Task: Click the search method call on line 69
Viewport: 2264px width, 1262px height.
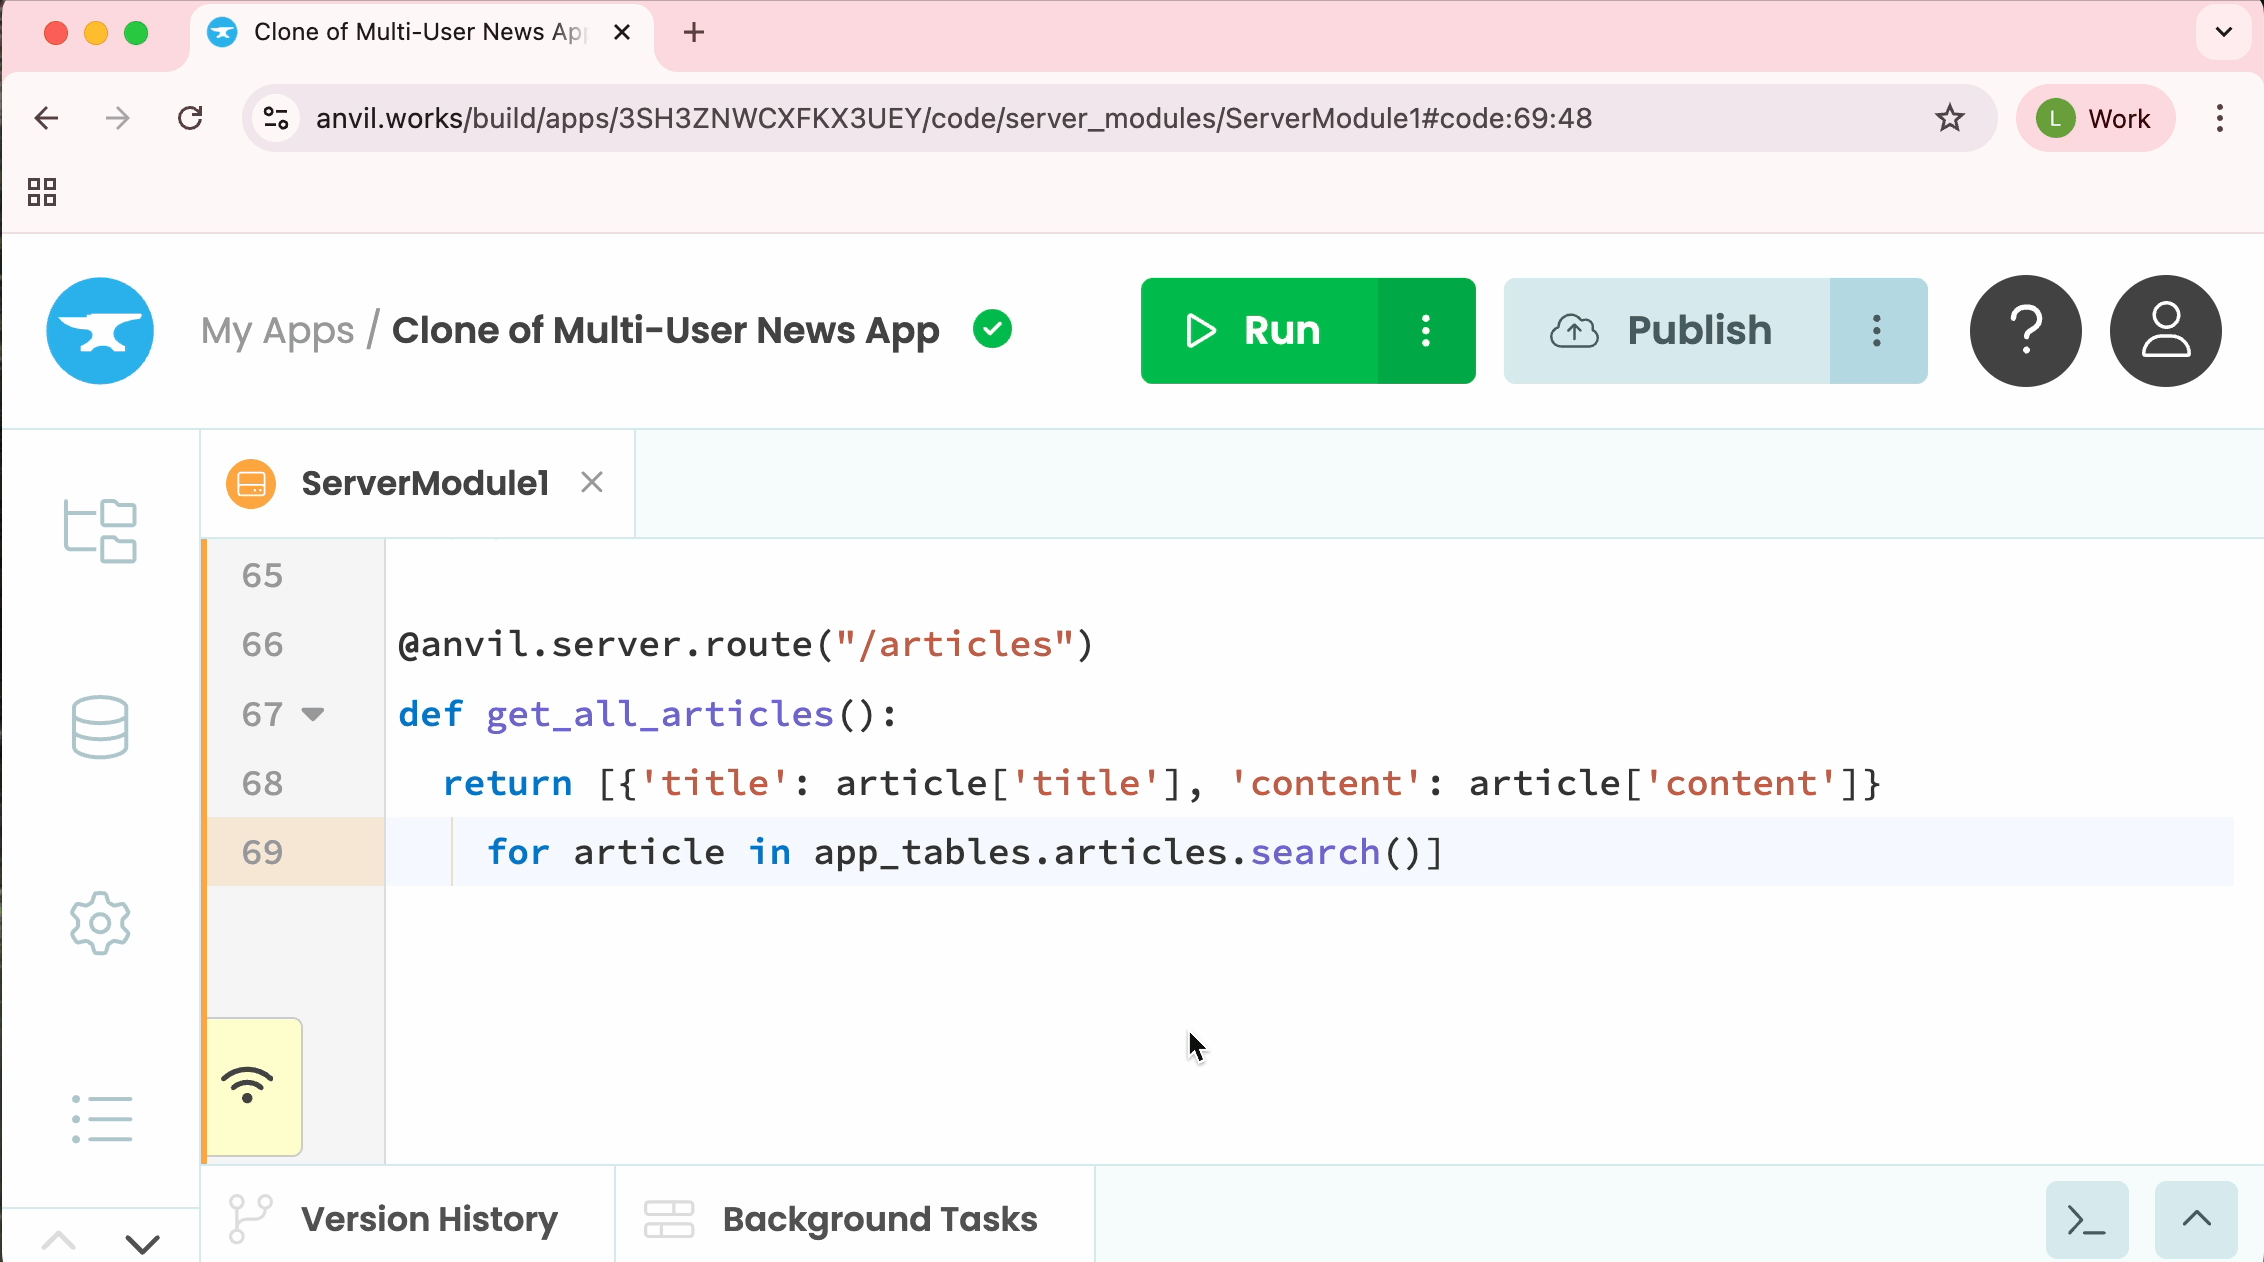Action: pyautogui.click(x=1315, y=853)
